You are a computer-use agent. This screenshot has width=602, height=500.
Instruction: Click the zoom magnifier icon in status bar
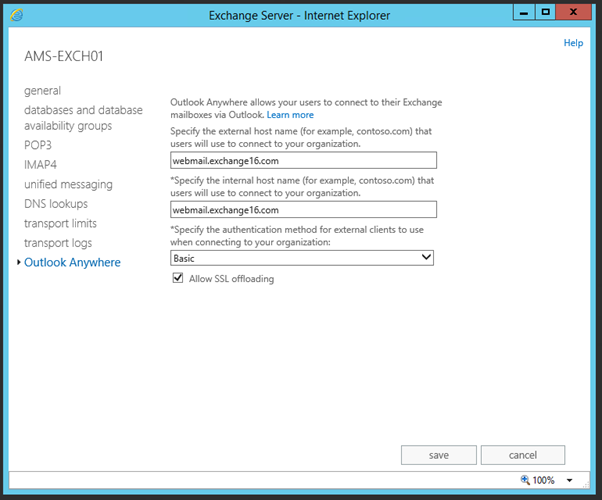pos(526,481)
